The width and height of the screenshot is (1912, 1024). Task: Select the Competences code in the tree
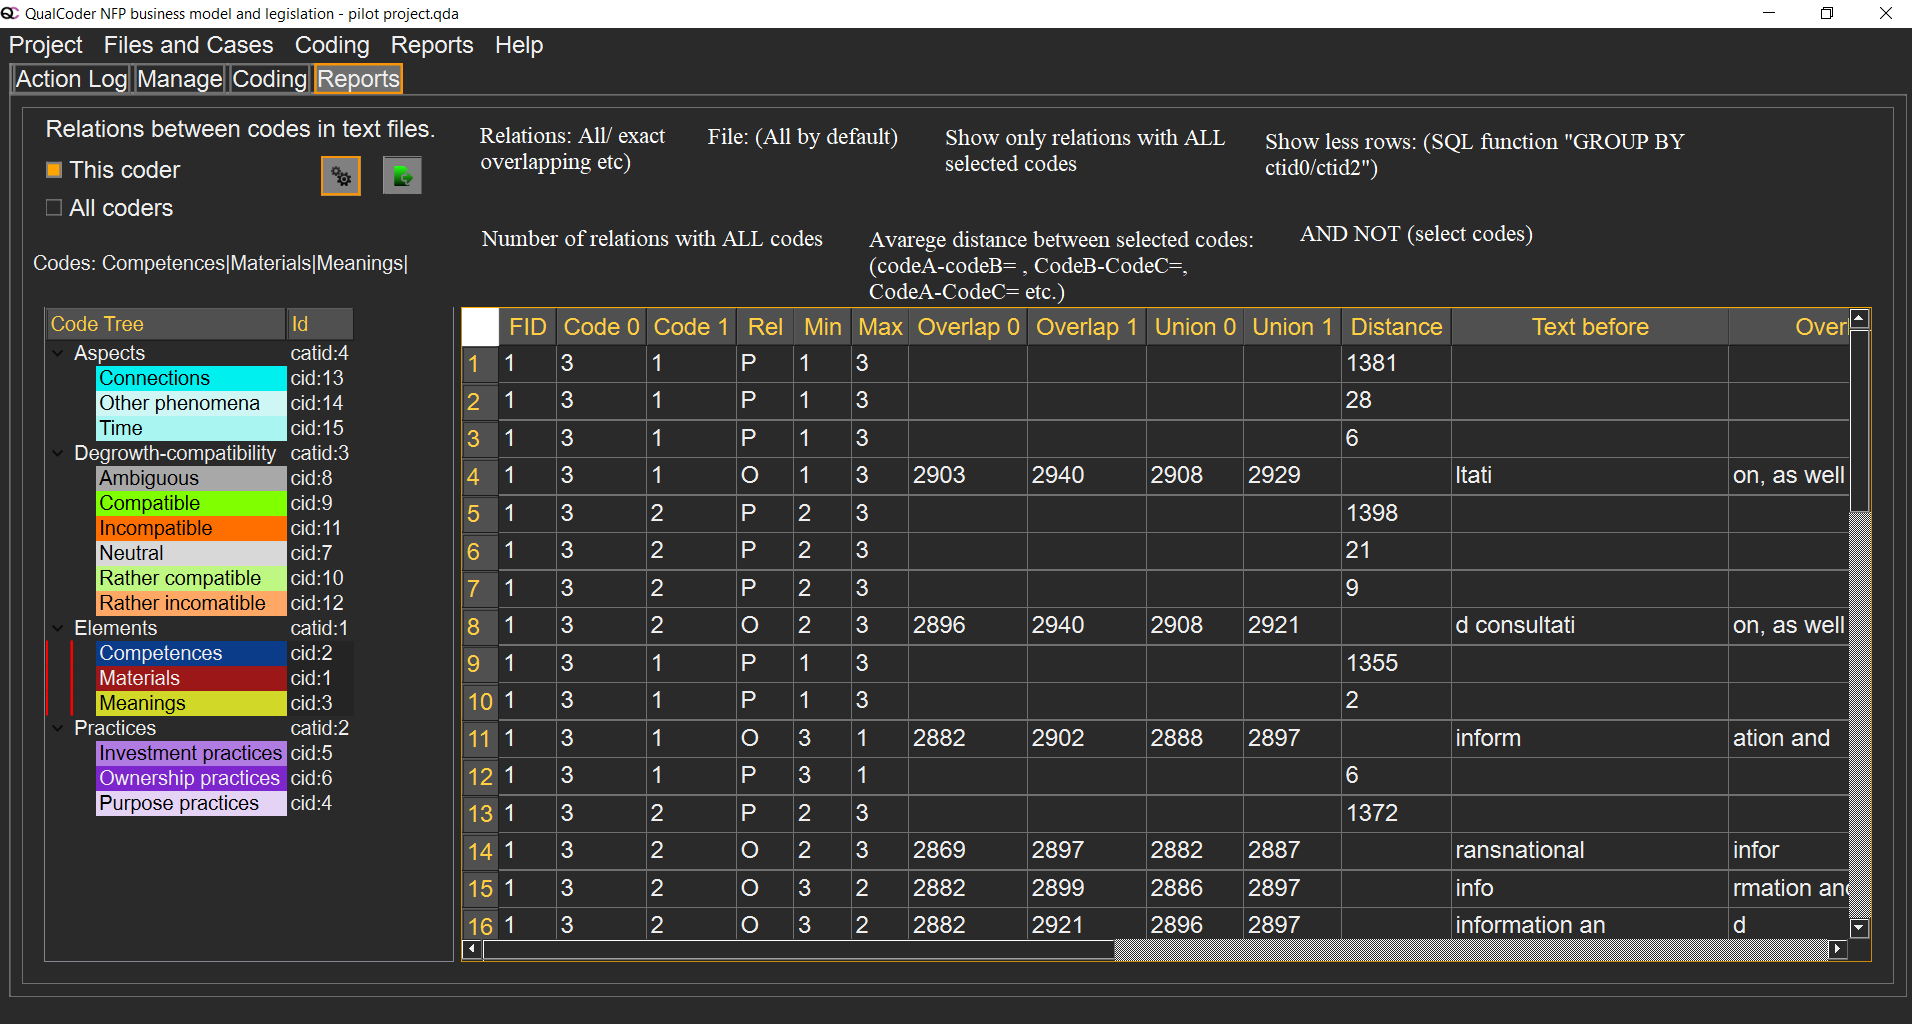click(x=160, y=652)
